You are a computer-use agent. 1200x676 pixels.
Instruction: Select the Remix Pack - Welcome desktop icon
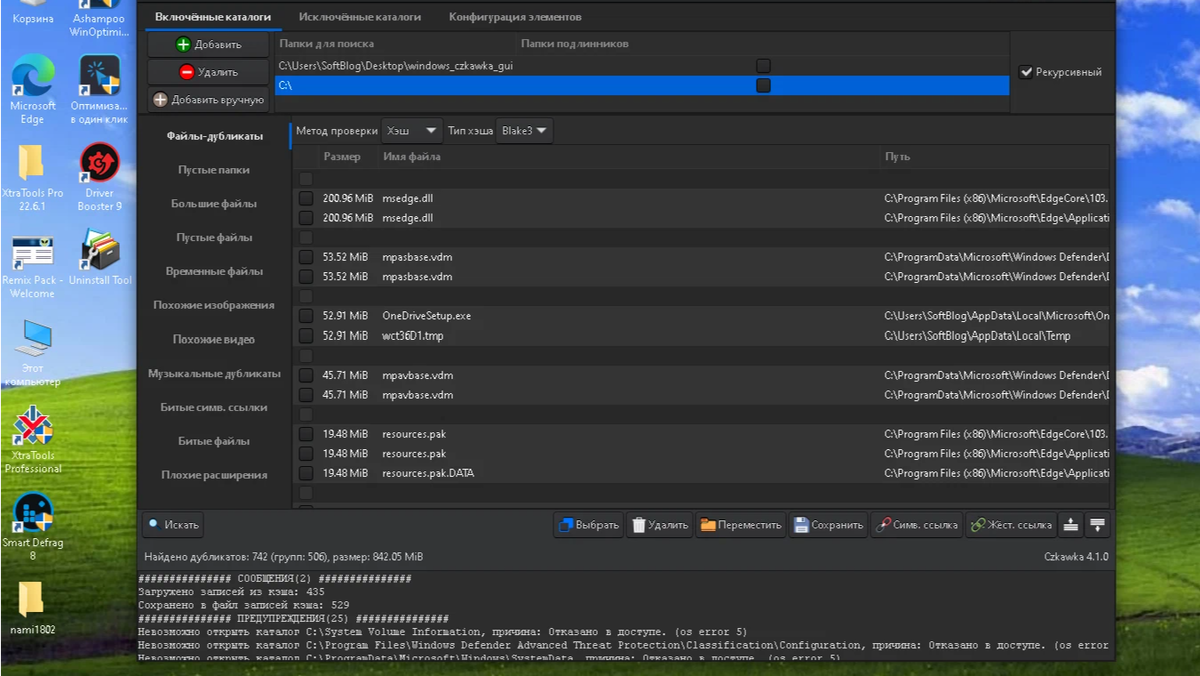coord(32,266)
